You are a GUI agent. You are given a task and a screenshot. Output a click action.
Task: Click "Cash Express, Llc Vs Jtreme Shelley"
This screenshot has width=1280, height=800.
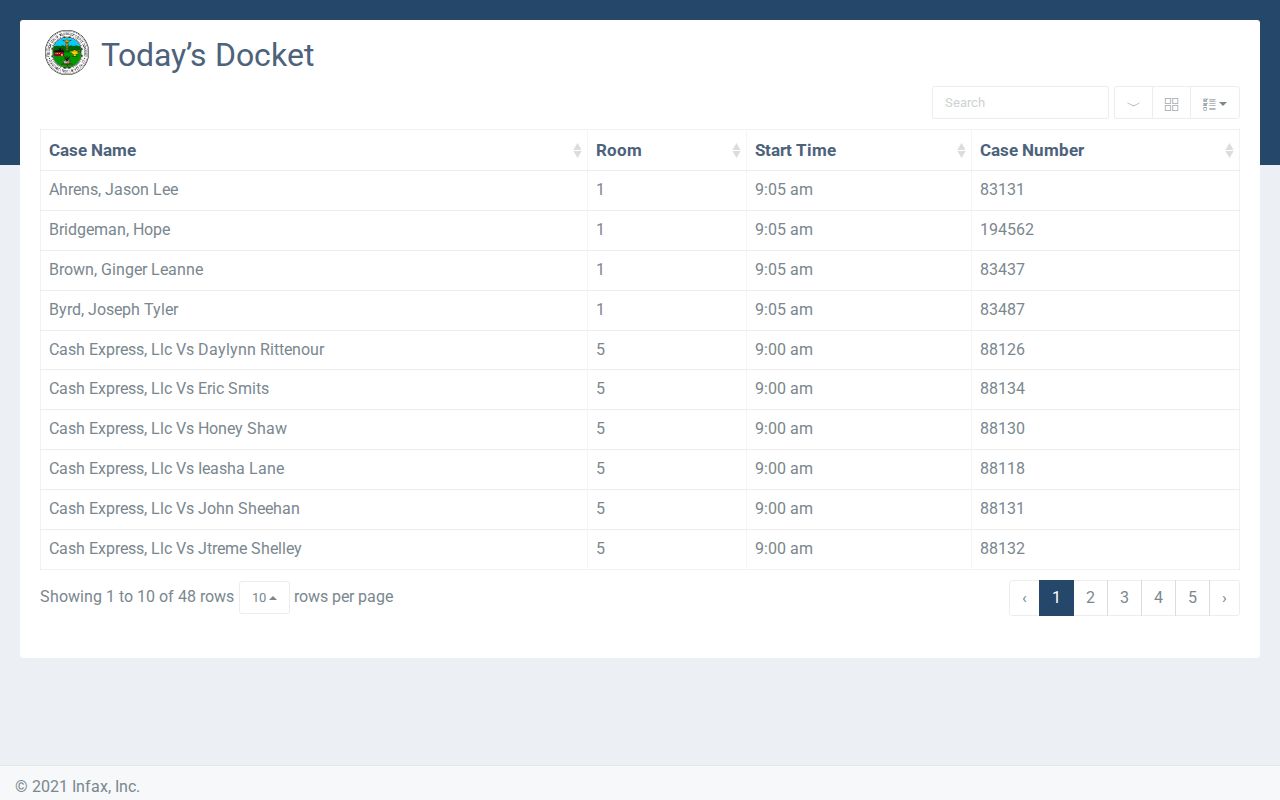(x=175, y=549)
